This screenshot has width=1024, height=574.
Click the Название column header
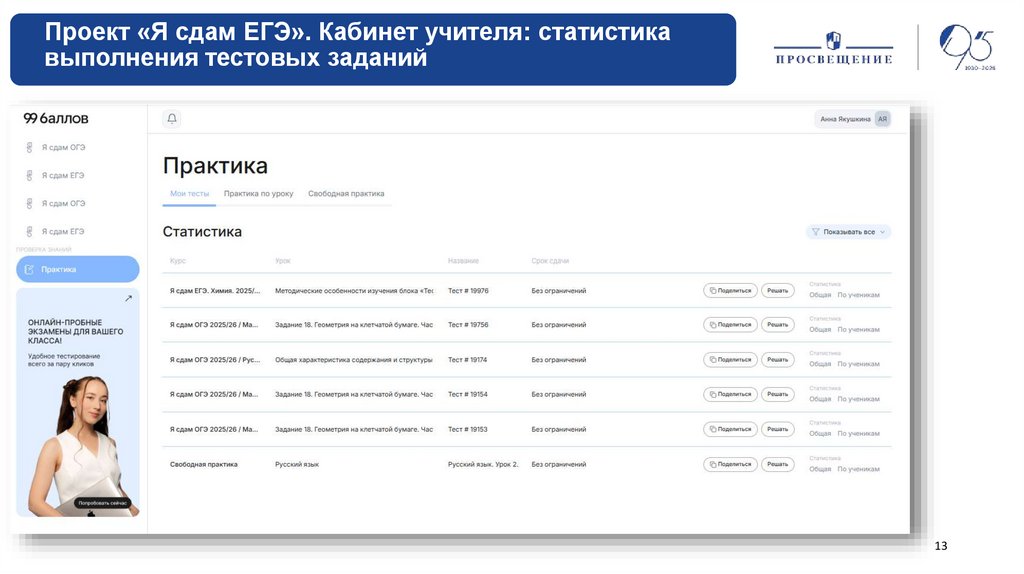click(463, 261)
